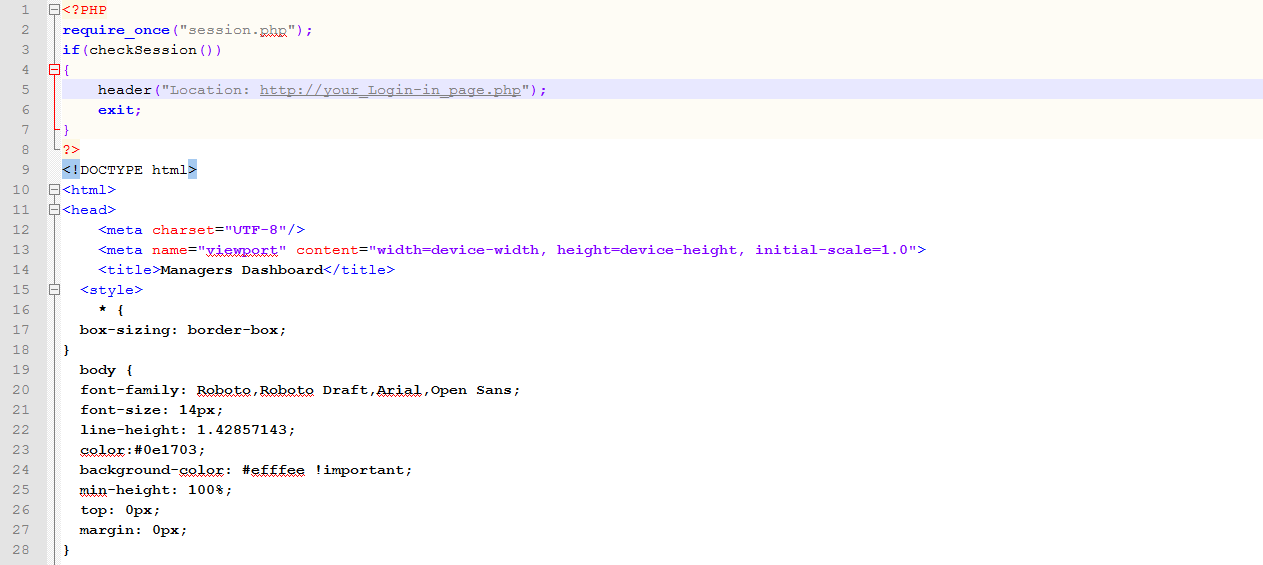The image size is (1263, 565).
Task: Click the header function name
Action: click(x=124, y=90)
